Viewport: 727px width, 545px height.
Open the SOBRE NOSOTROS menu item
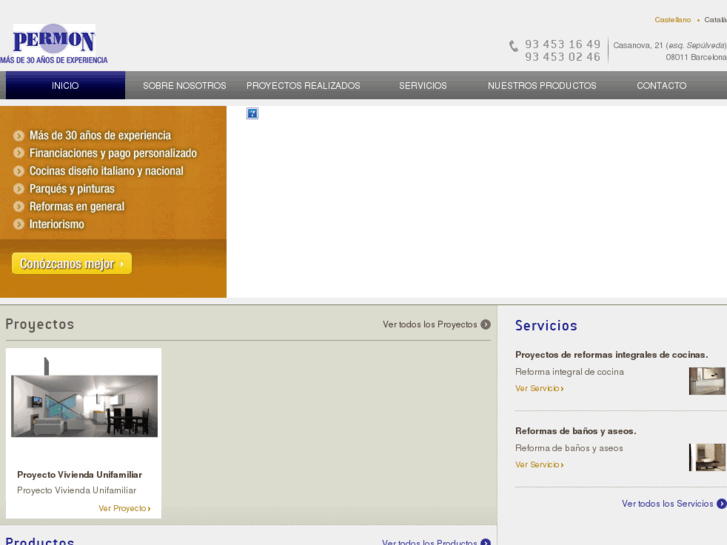(185, 85)
